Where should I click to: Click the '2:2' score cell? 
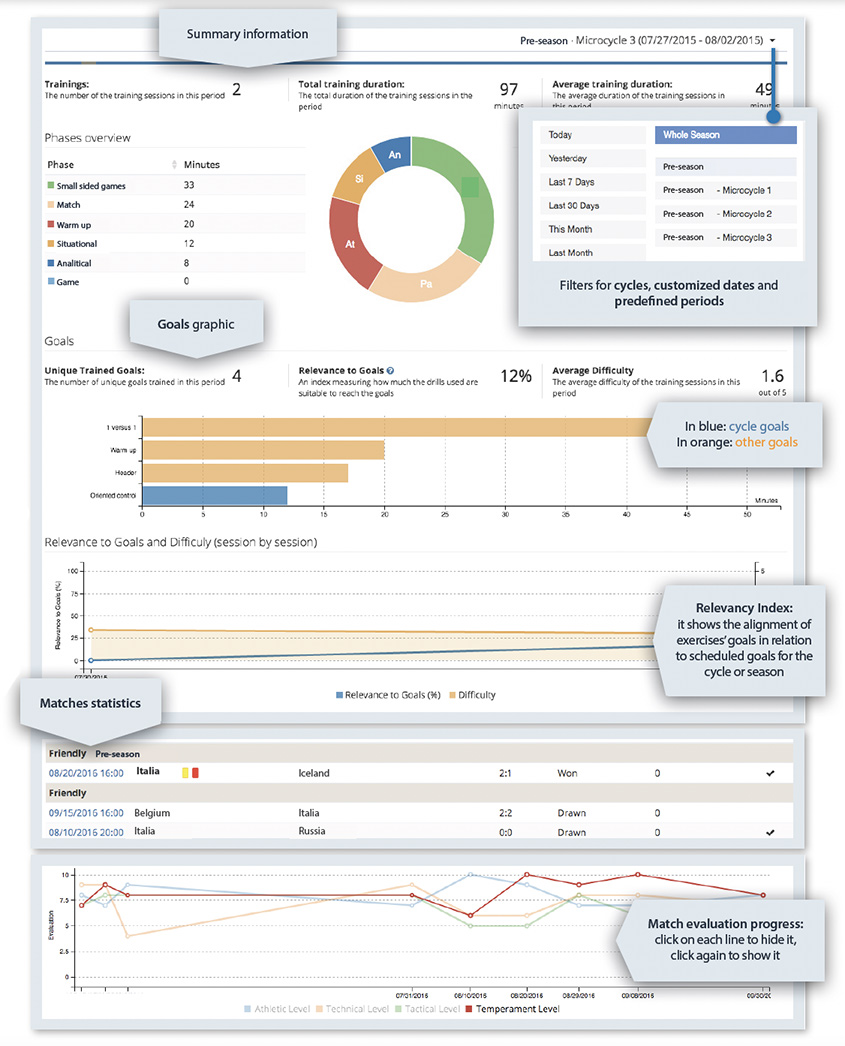click(505, 813)
